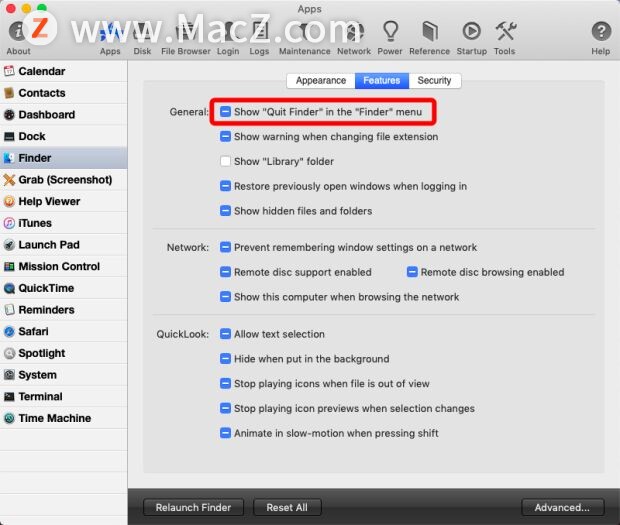
Task: Open the Network toolbar section
Action: click(x=354, y=38)
